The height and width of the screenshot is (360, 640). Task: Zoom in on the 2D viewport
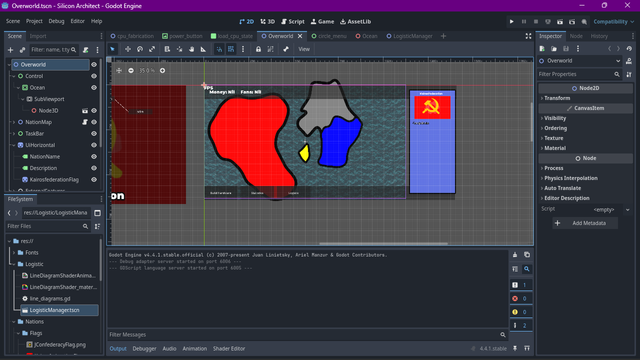pyautogui.click(x=162, y=71)
